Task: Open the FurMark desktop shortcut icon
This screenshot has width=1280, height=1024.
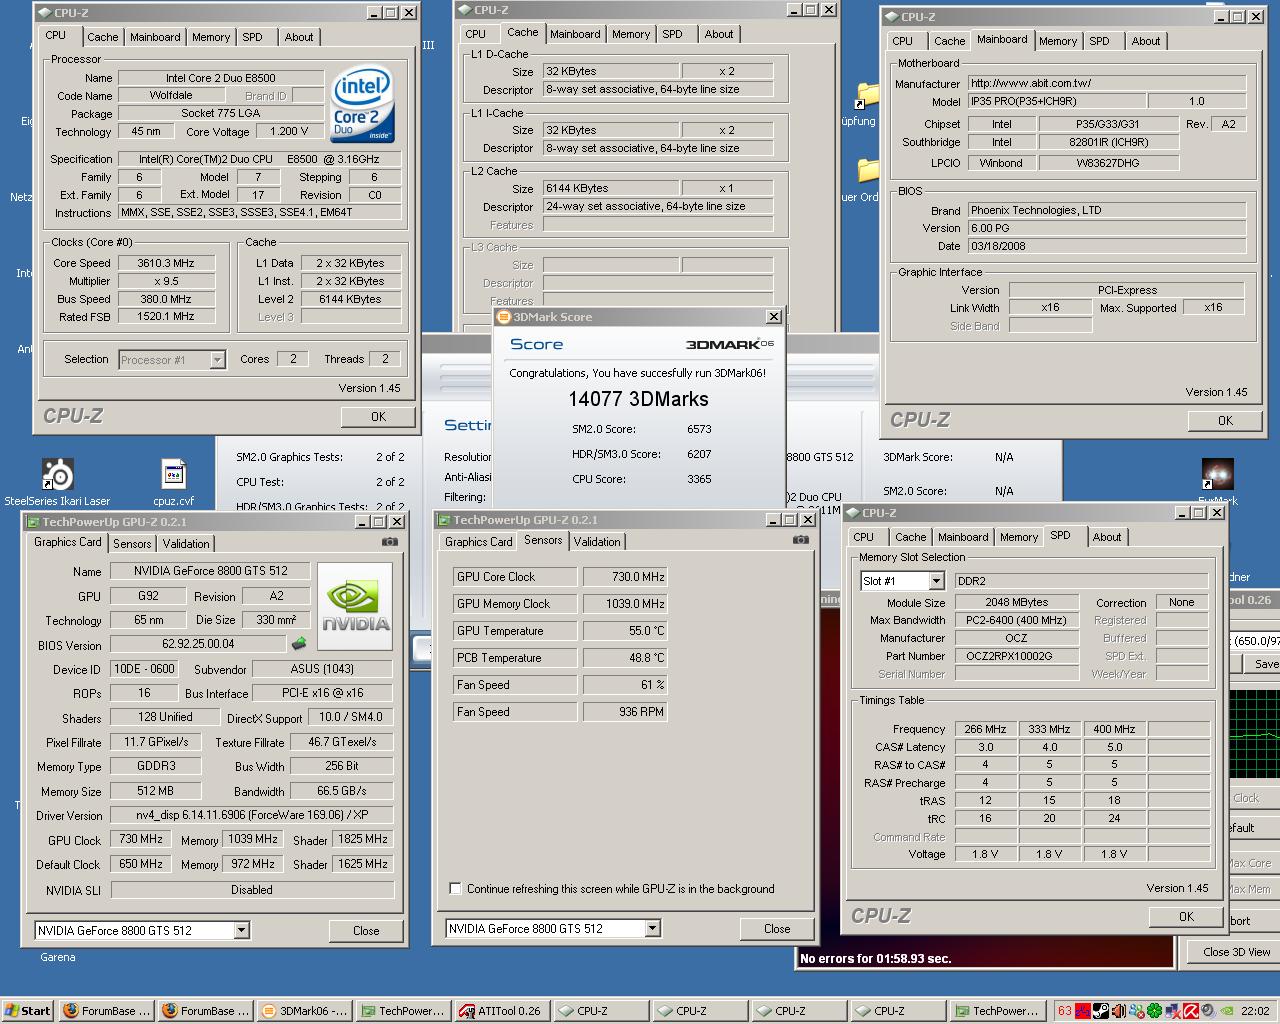Action: [x=1217, y=475]
